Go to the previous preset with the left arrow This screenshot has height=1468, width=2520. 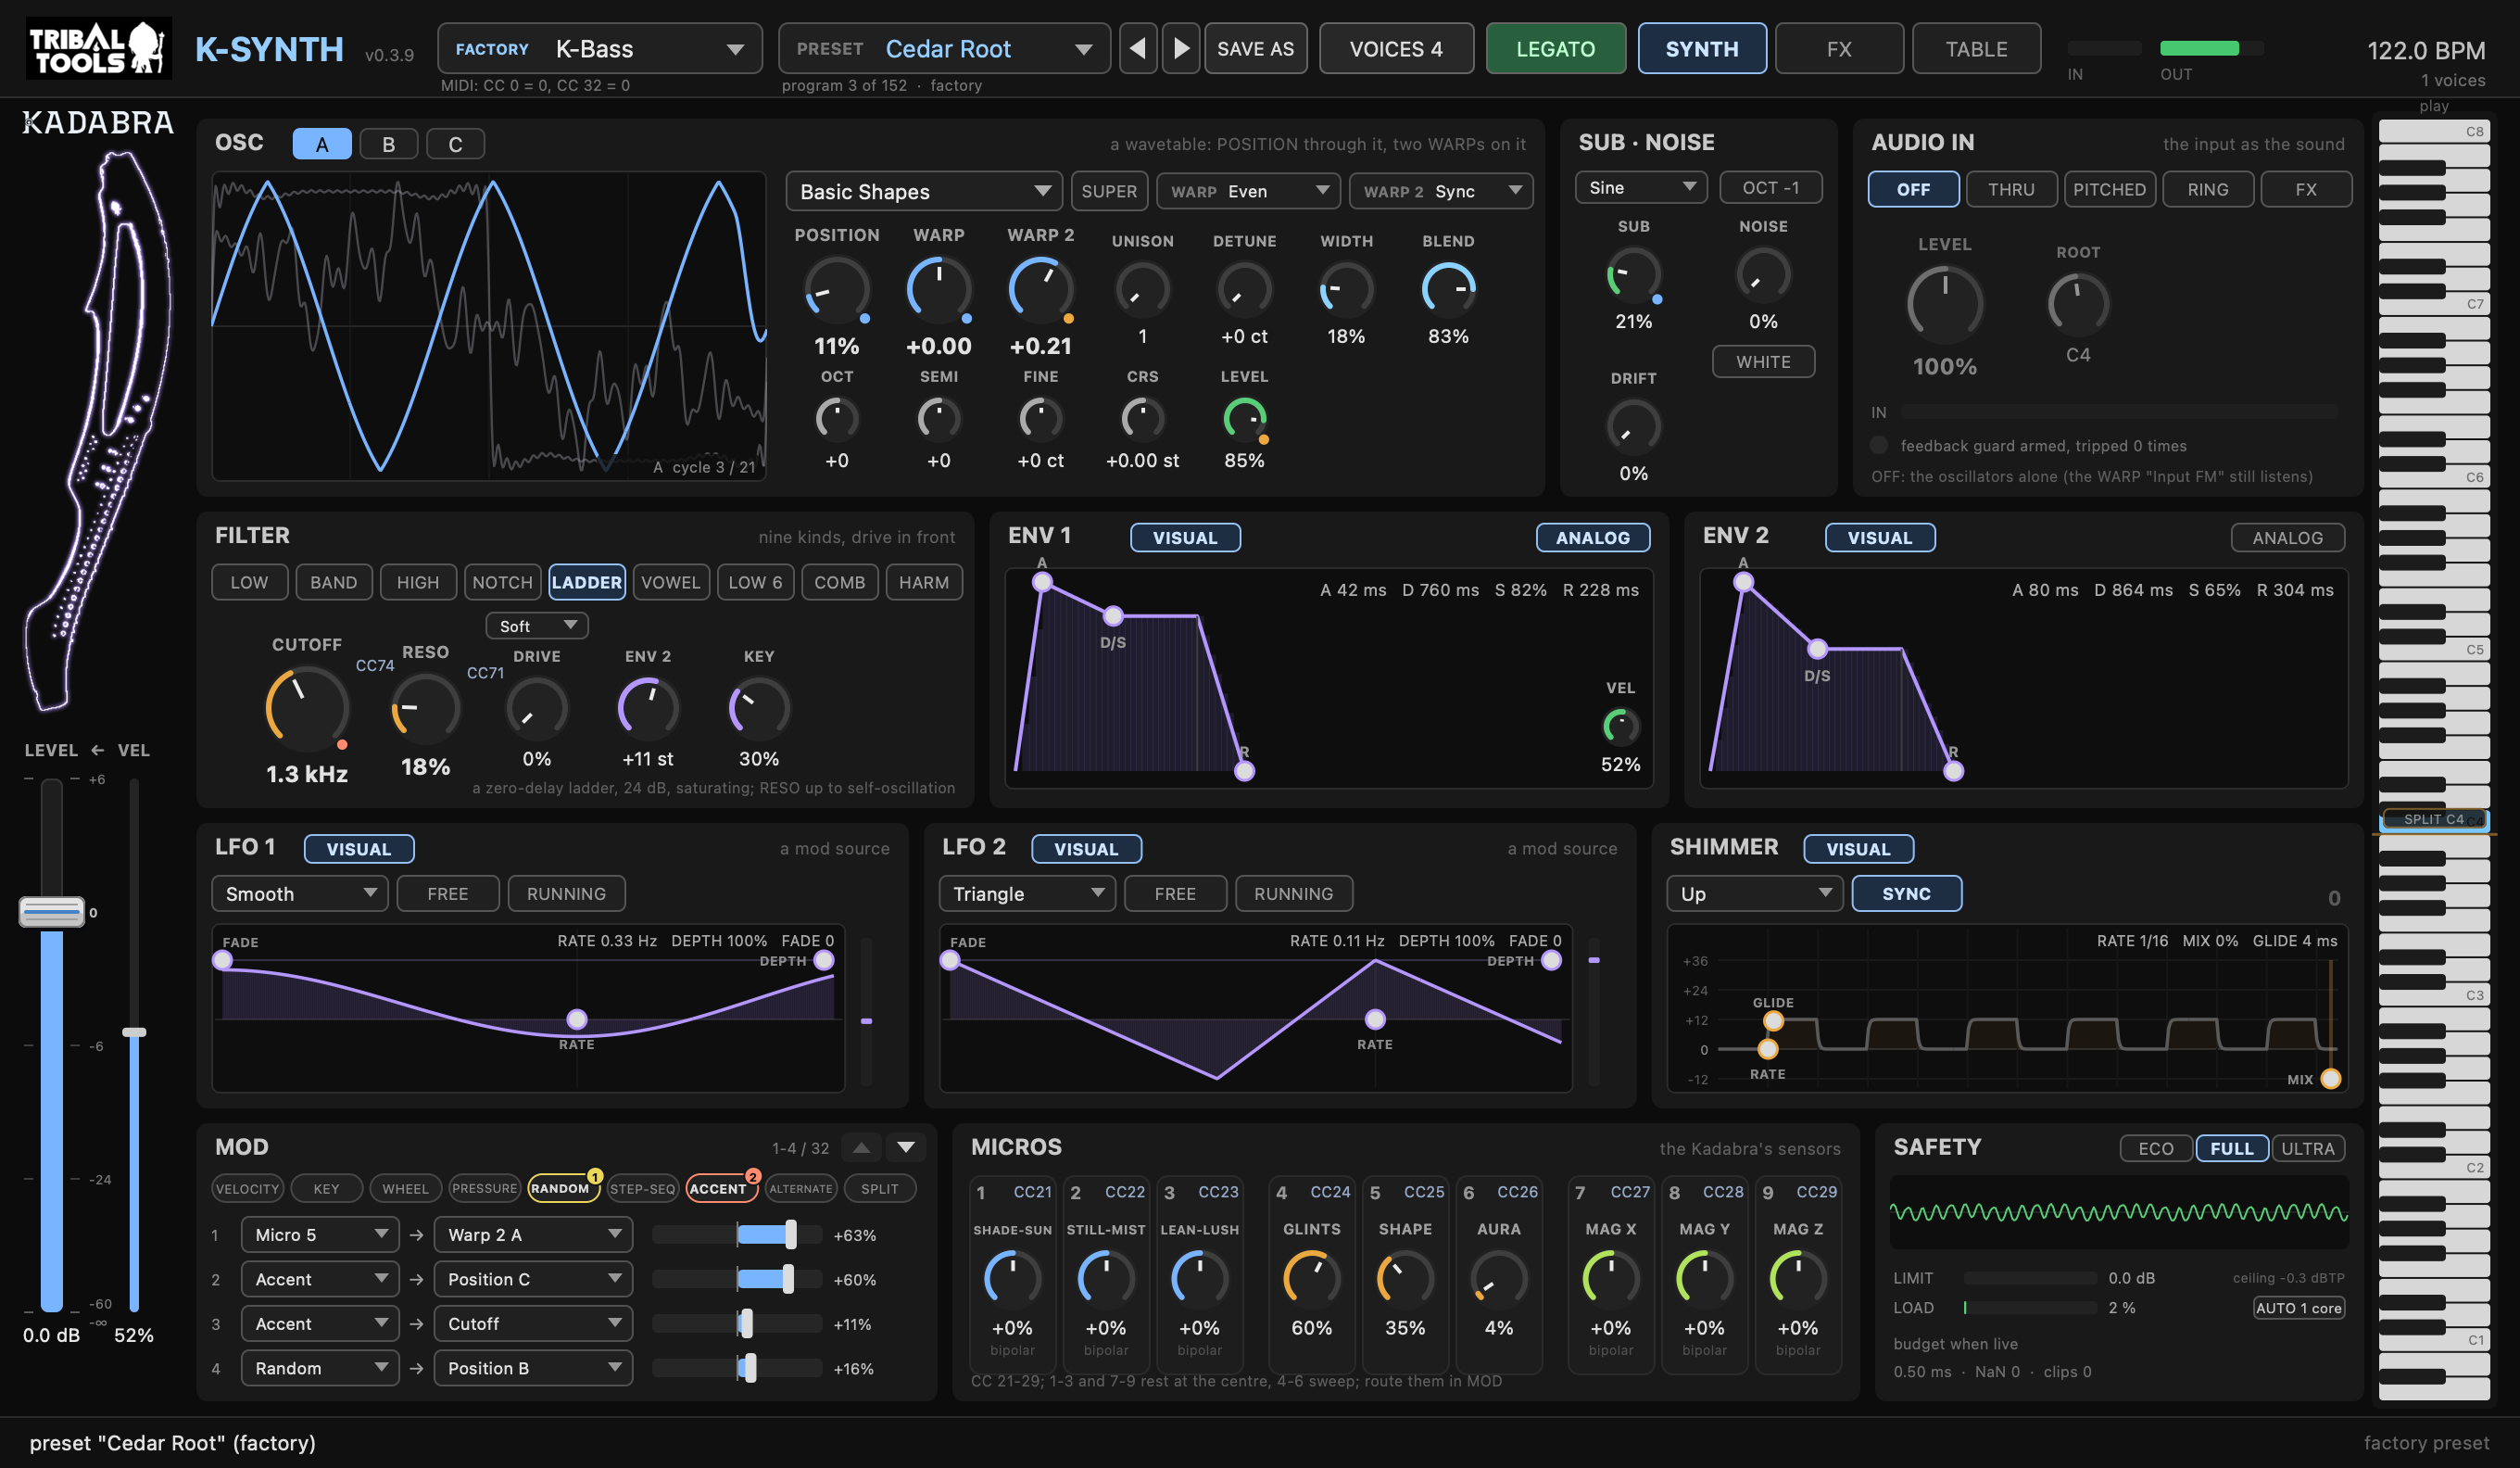point(1137,49)
